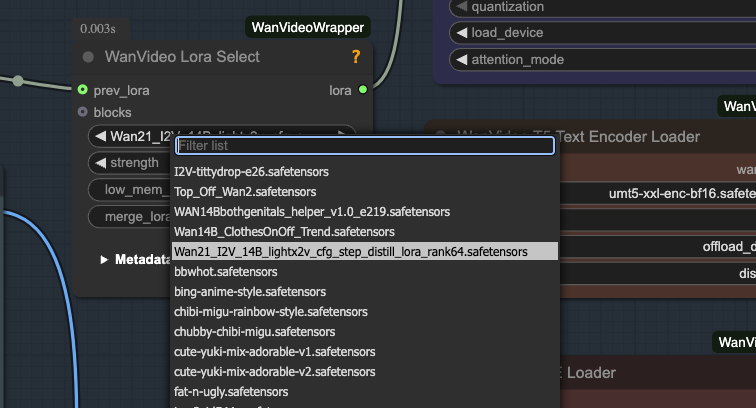Select I2V-tittydrop-e26.safetensors from the list

tap(365, 172)
